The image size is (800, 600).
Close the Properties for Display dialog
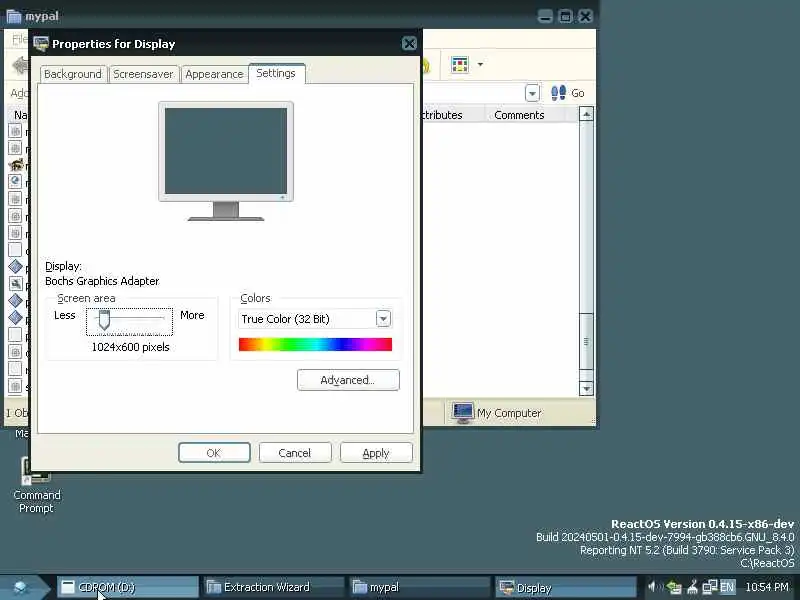pyautogui.click(x=409, y=43)
